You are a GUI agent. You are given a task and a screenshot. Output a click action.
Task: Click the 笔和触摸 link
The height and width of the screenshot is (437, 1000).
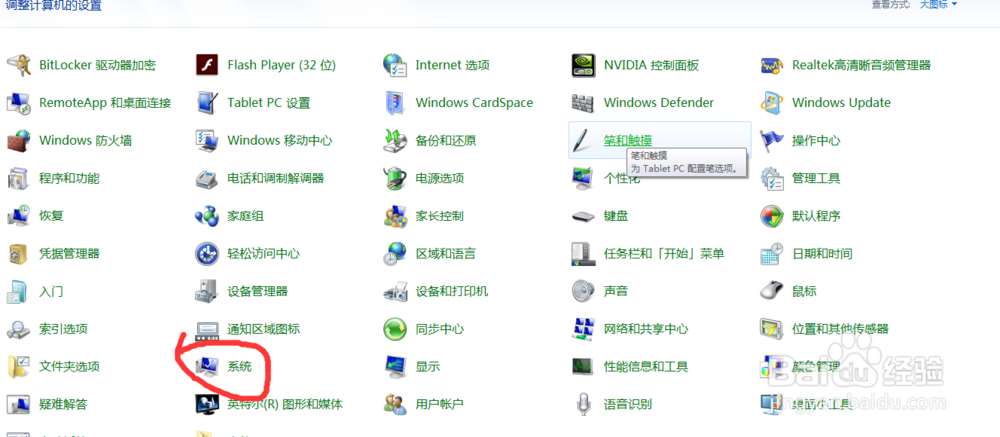point(628,140)
